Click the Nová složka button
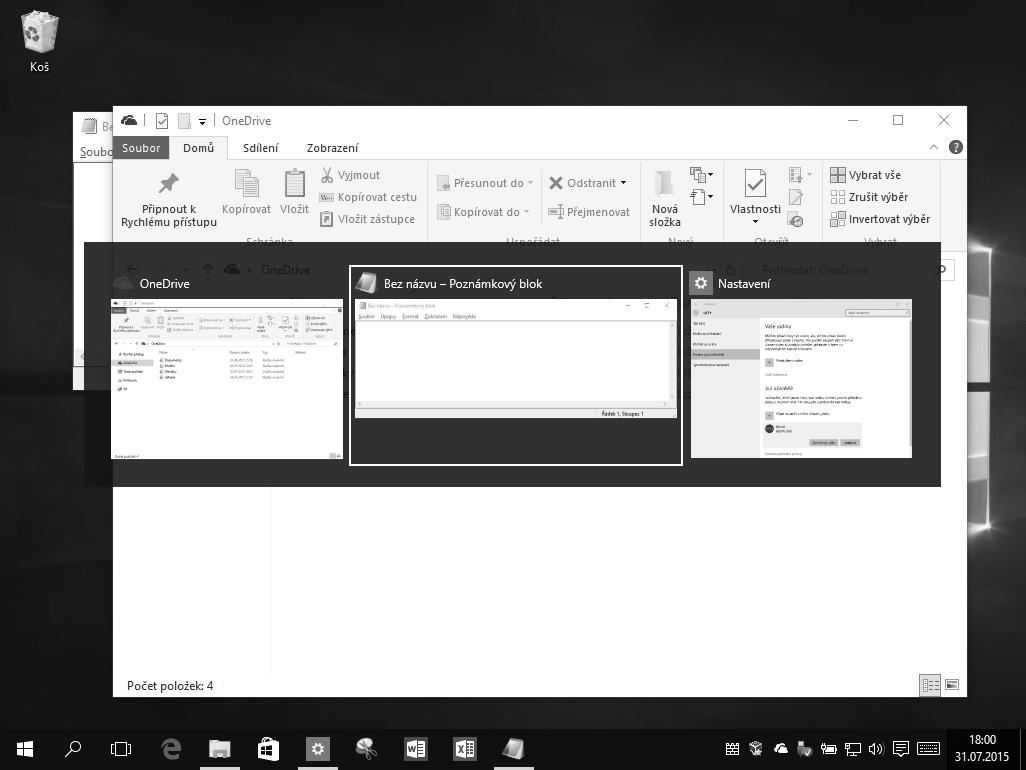Screen dimensions: 1026x770 [665, 199]
